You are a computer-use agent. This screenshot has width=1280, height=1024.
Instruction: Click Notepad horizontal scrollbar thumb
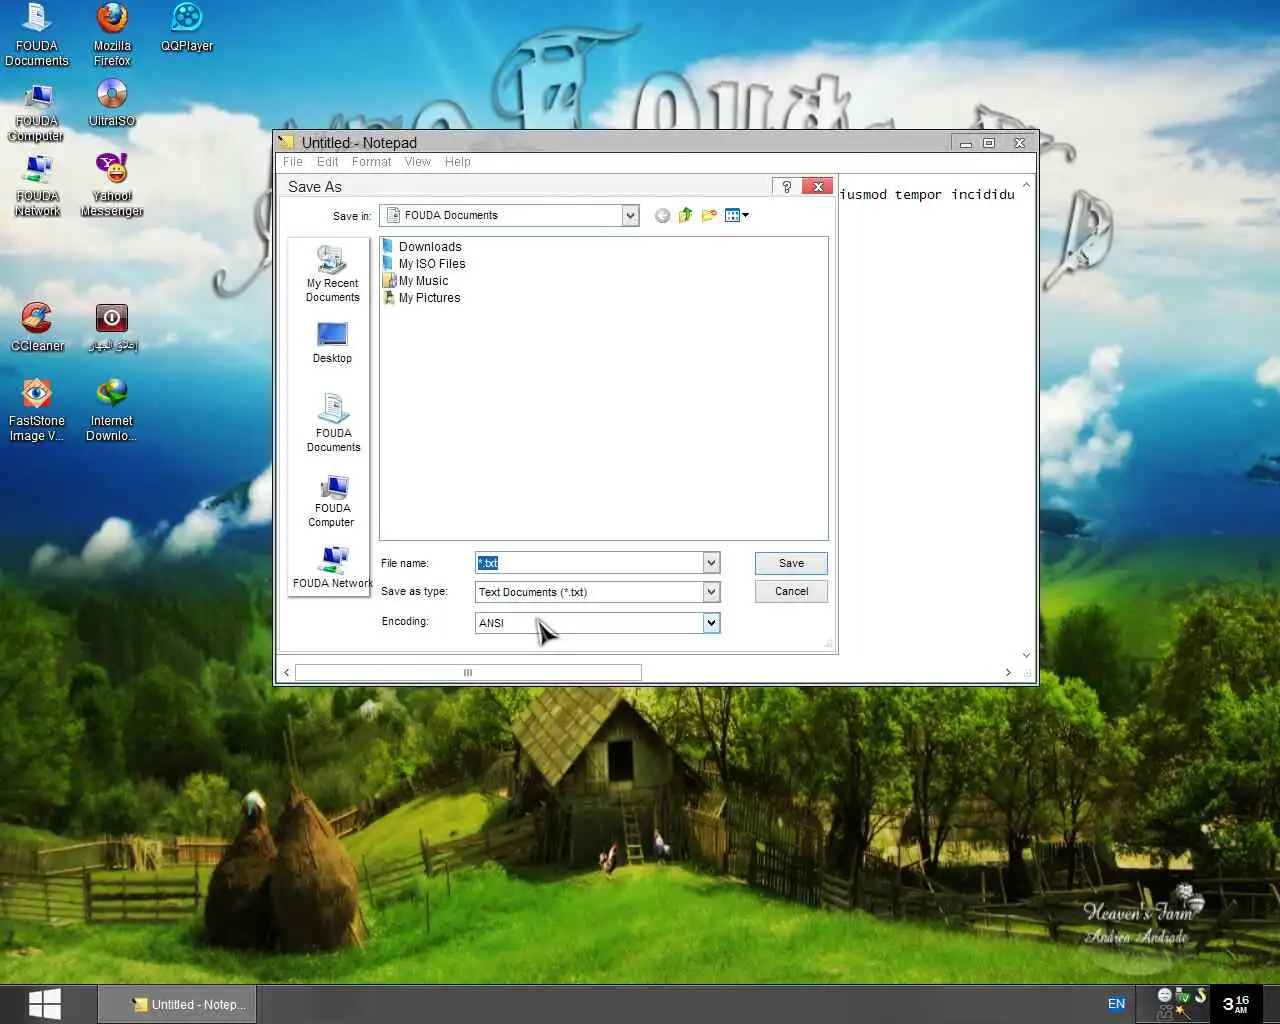(468, 673)
